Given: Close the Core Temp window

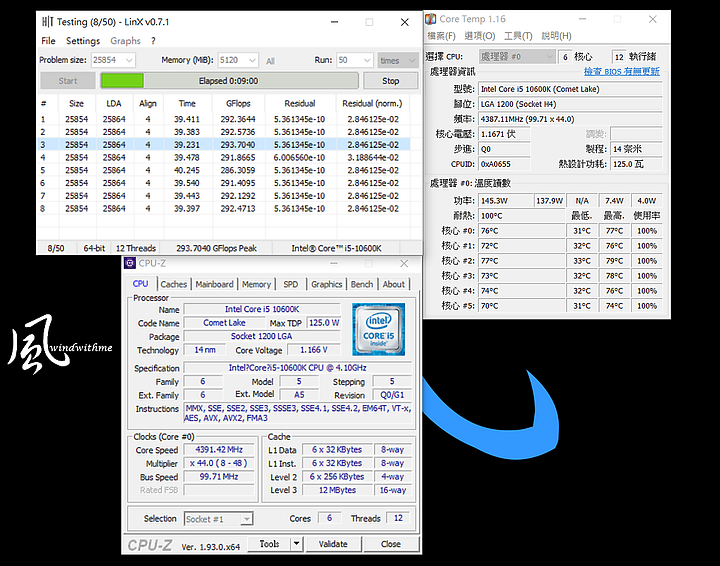Looking at the screenshot, I should (x=652, y=19).
